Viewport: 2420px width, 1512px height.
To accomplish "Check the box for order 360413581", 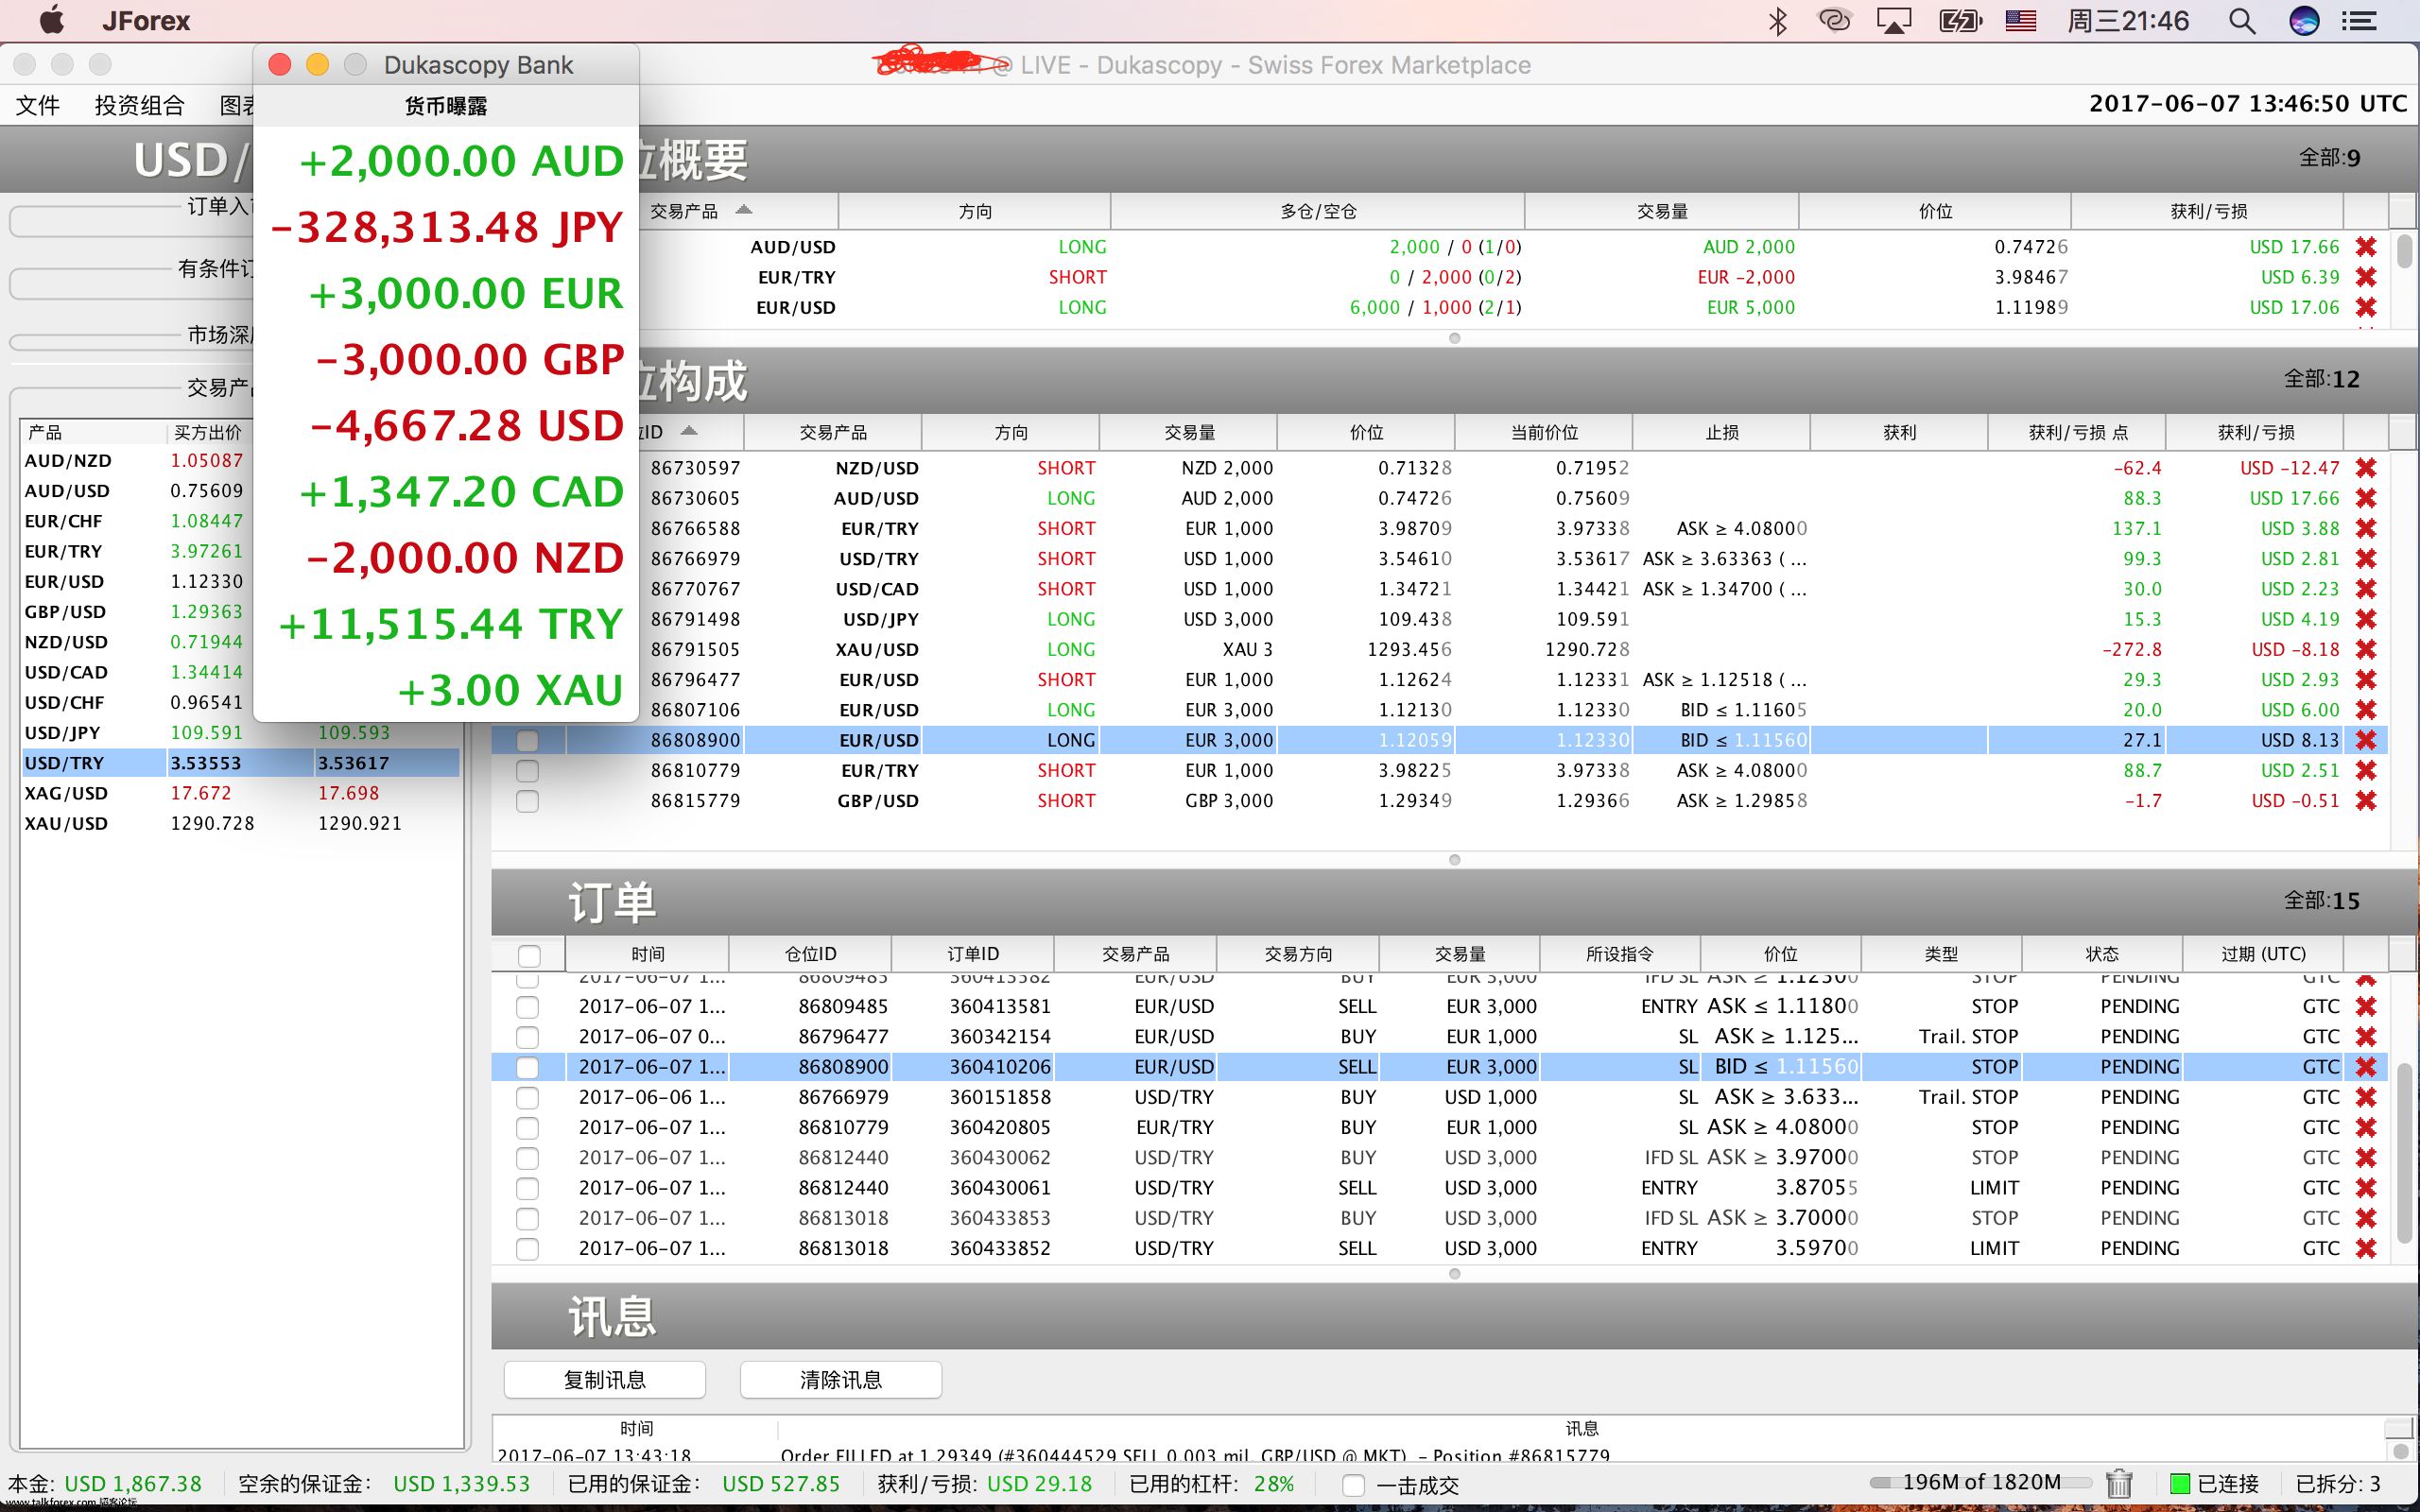I will [x=527, y=1006].
